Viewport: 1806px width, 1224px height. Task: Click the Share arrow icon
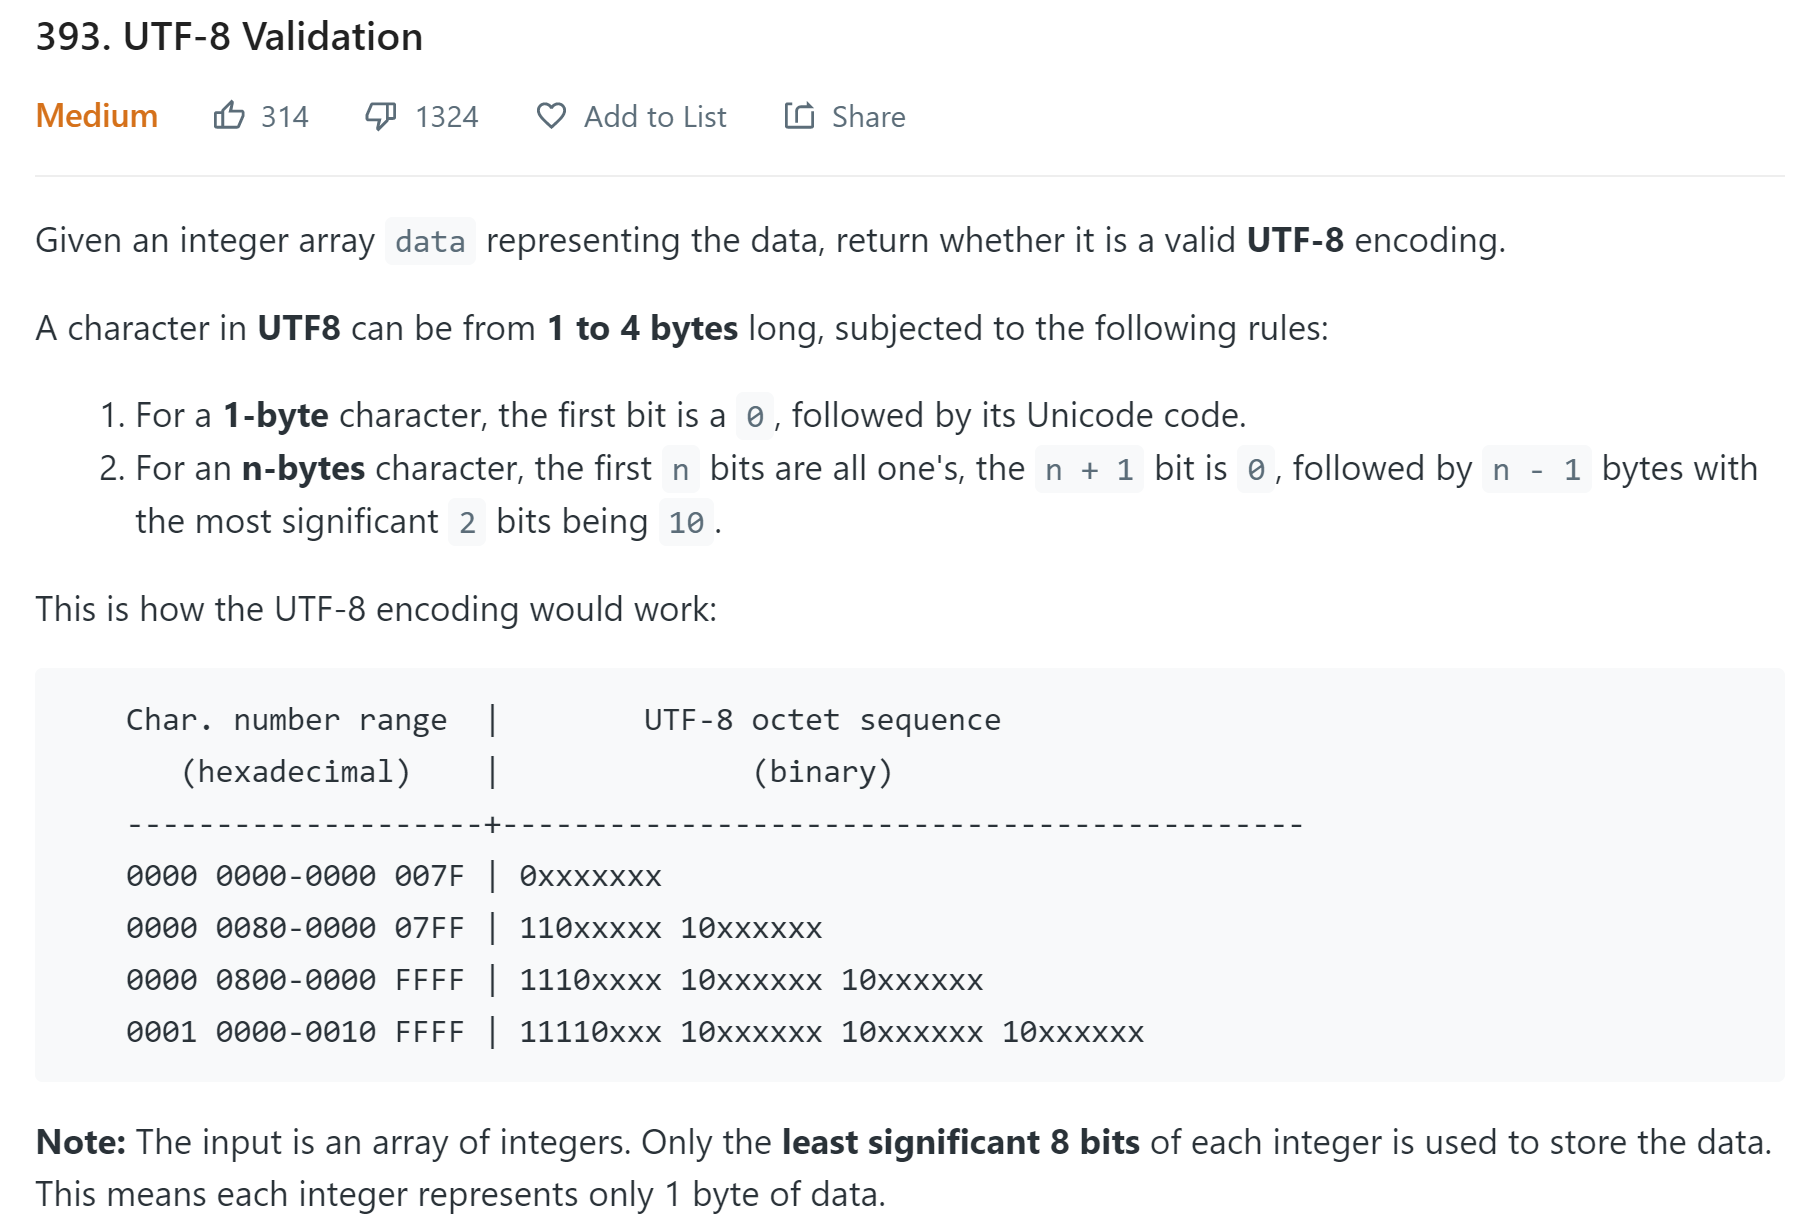coord(799,116)
